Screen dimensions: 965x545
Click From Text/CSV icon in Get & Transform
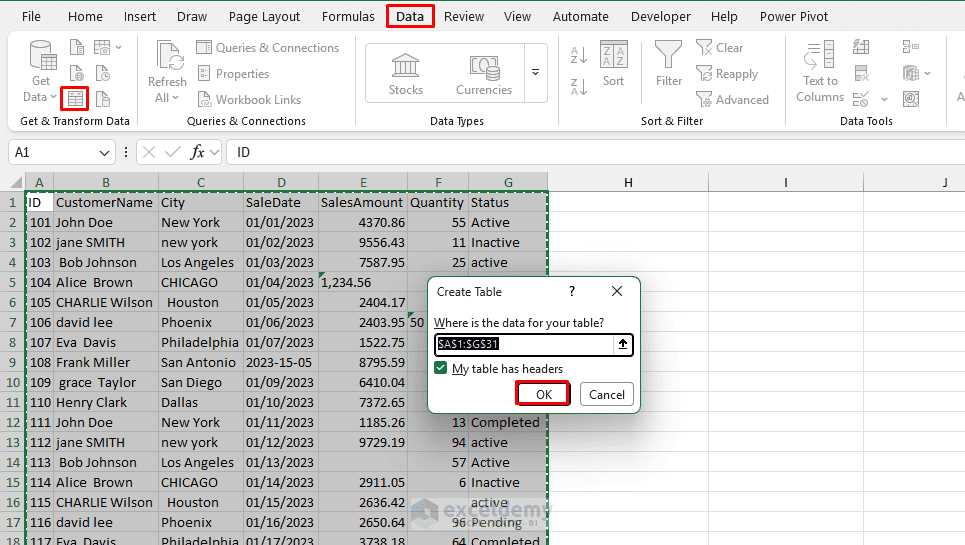[x=76, y=47]
